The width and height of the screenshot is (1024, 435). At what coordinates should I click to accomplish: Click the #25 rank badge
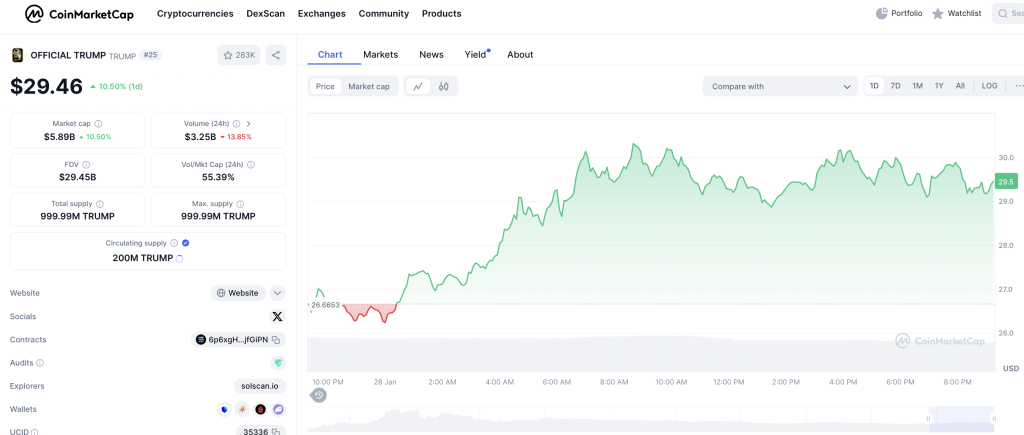click(x=151, y=55)
